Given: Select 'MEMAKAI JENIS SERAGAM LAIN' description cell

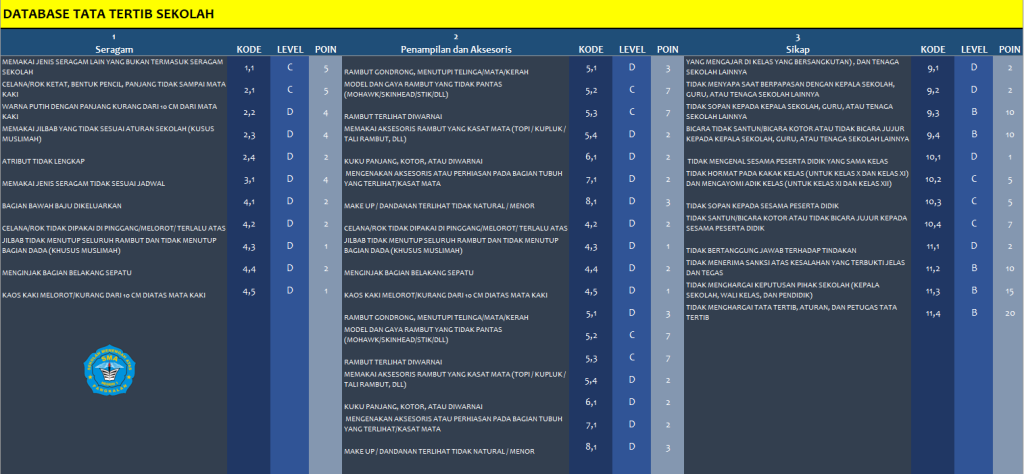Looking at the screenshot, I should point(114,67).
